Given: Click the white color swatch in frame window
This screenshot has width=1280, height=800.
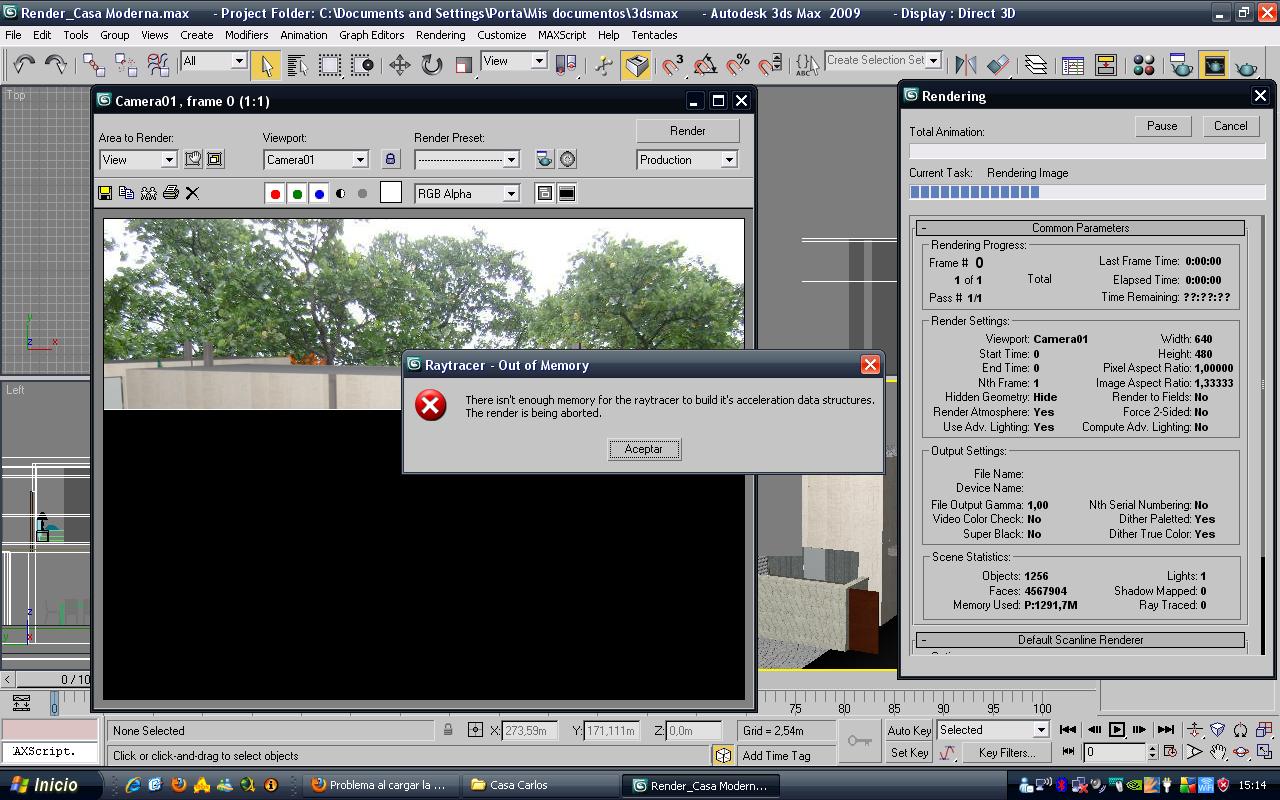Looking at the screenshot, I should tap(391, 193).
